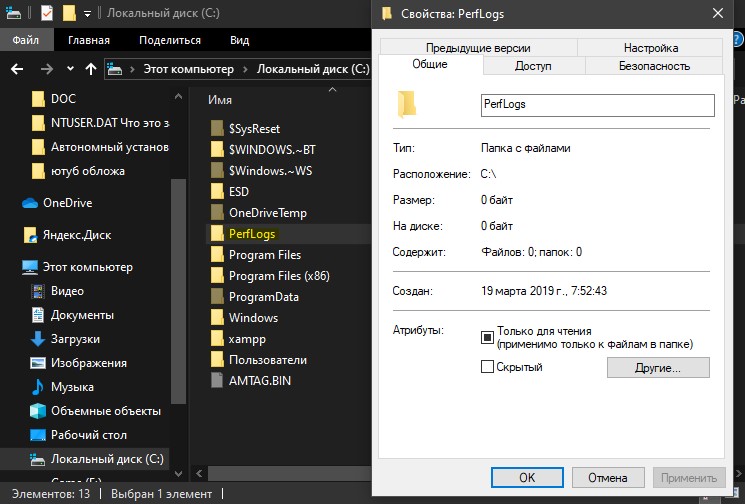This screenshot has height=504, width=745.
Task: Click navigation pane scroll up arrow
Action: pyautogui.click(x=178, y=96)
